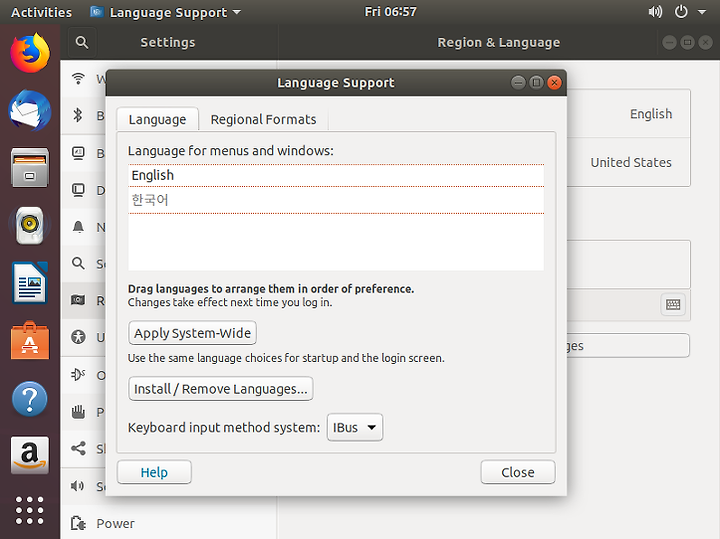Launch Amazon from the dock
720x539 pixels.
[30, 455]
